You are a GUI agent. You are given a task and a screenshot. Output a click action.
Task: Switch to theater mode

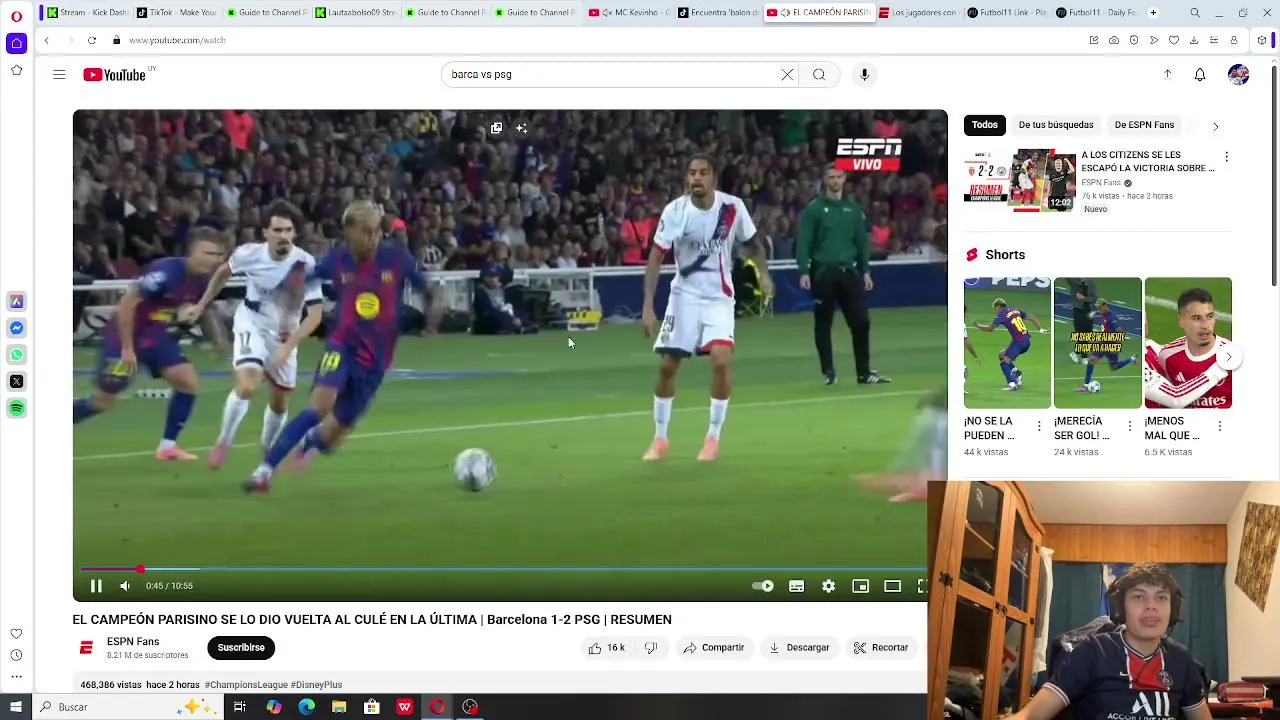click(892, 586)
